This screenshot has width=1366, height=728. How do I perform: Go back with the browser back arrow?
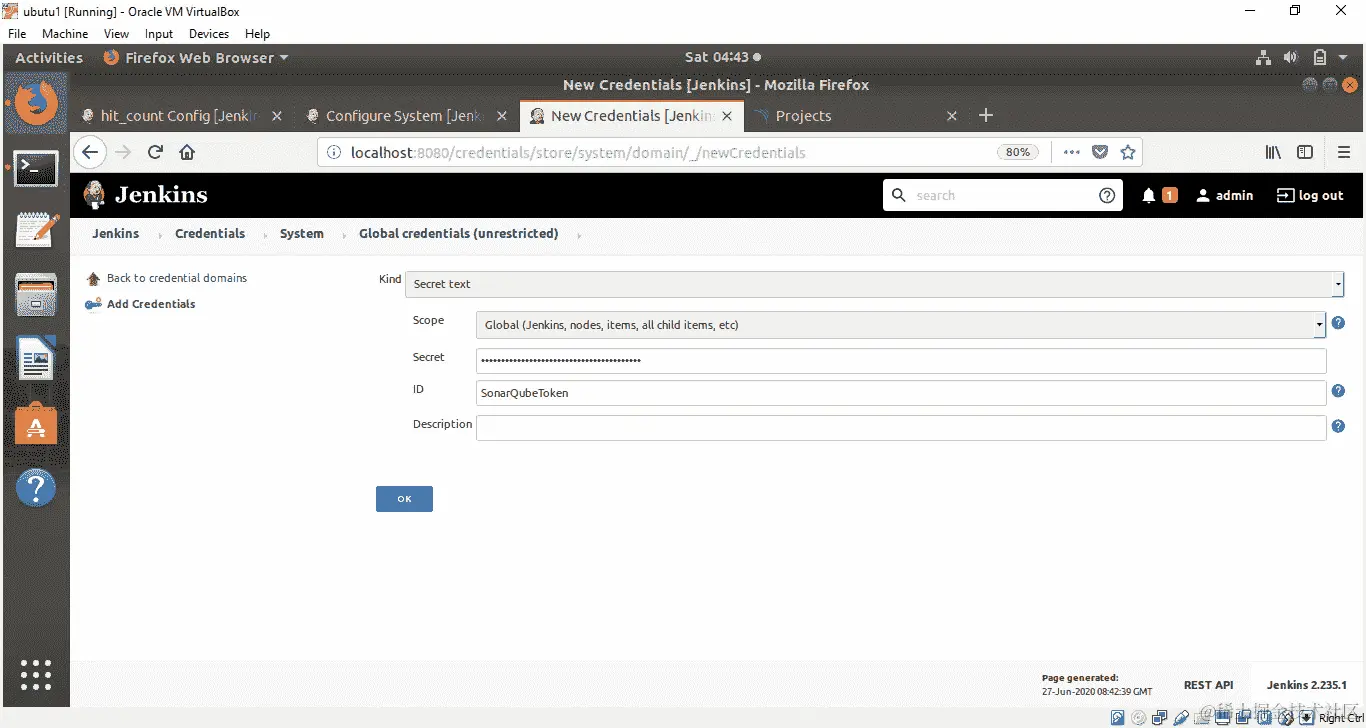tap(90, 152)
